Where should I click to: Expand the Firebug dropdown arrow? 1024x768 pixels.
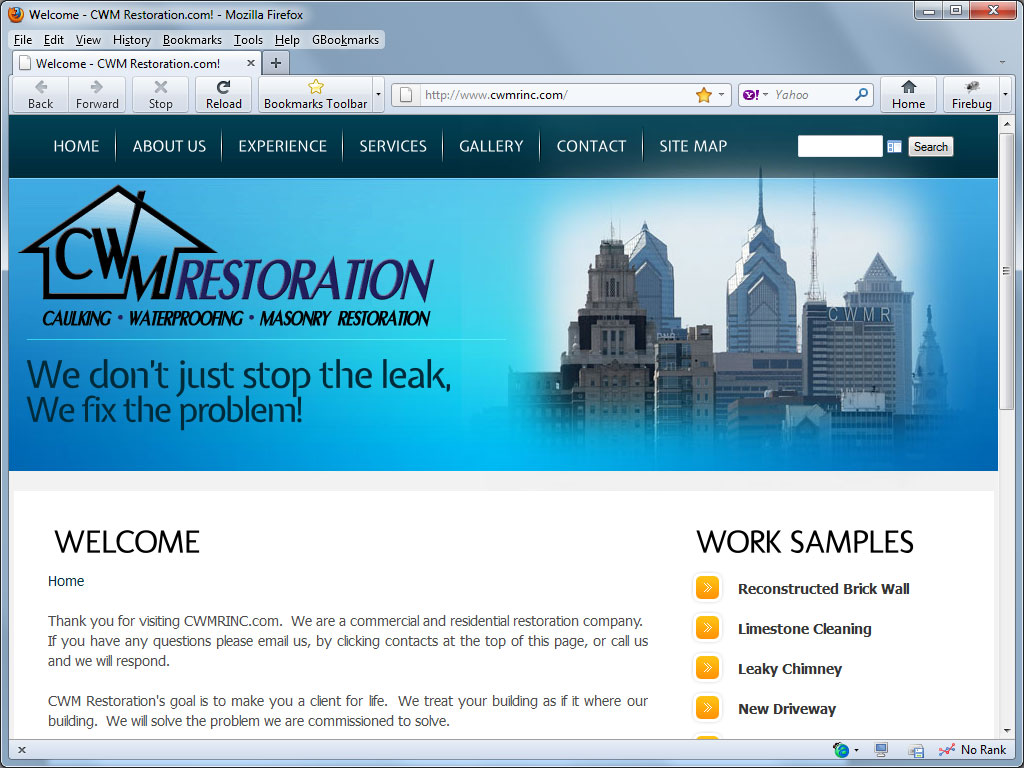[1005, 95]
